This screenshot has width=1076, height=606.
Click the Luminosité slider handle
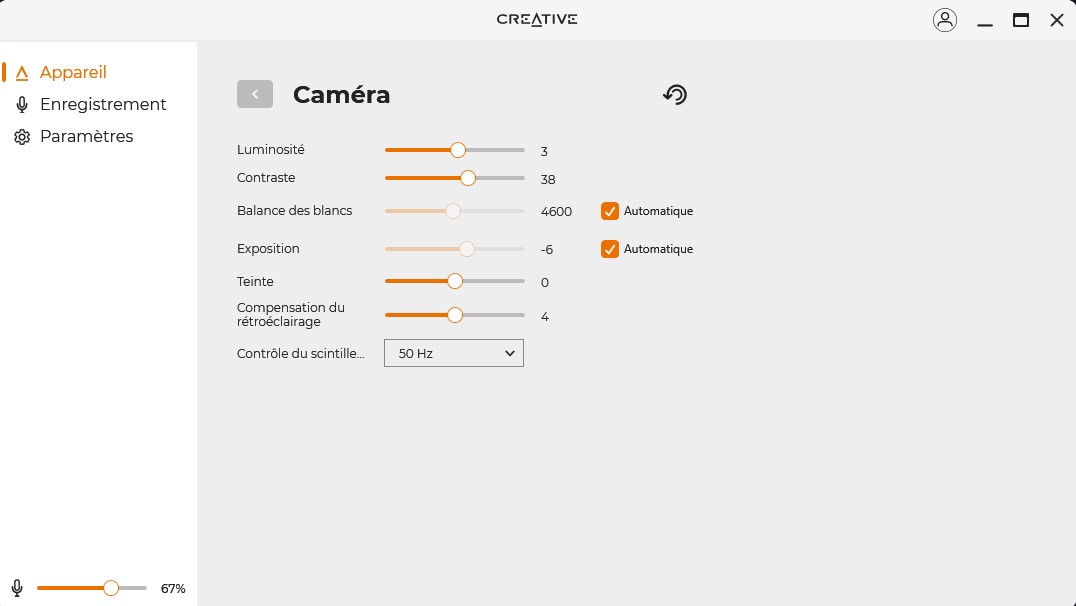pos(458,150)
